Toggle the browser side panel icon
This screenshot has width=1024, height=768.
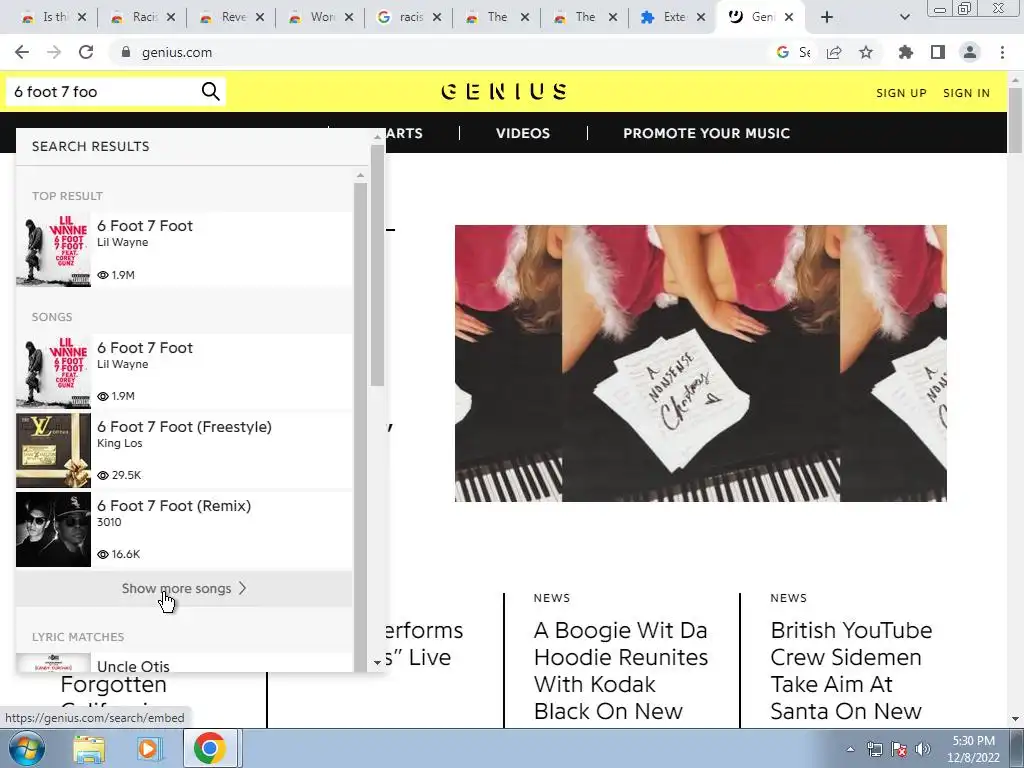click(938, 52)
